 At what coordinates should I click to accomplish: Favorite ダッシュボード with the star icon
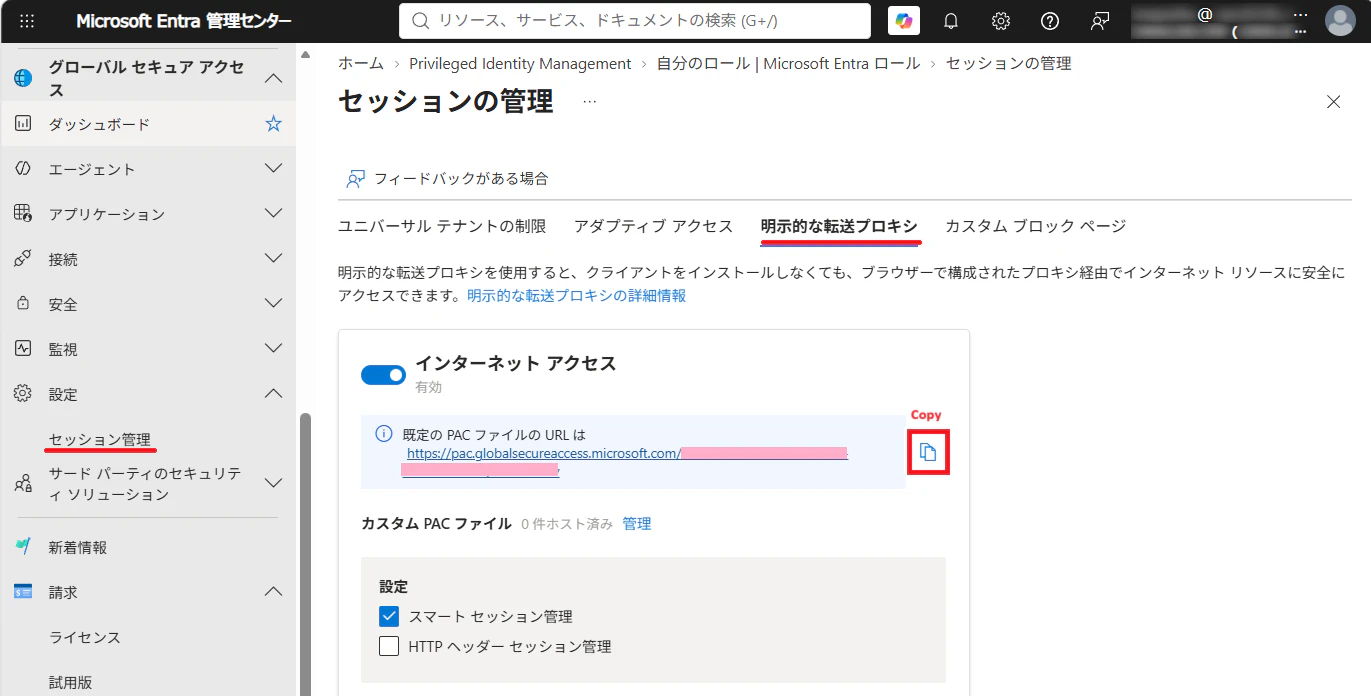pyautogui.click(x=273, y=124)
